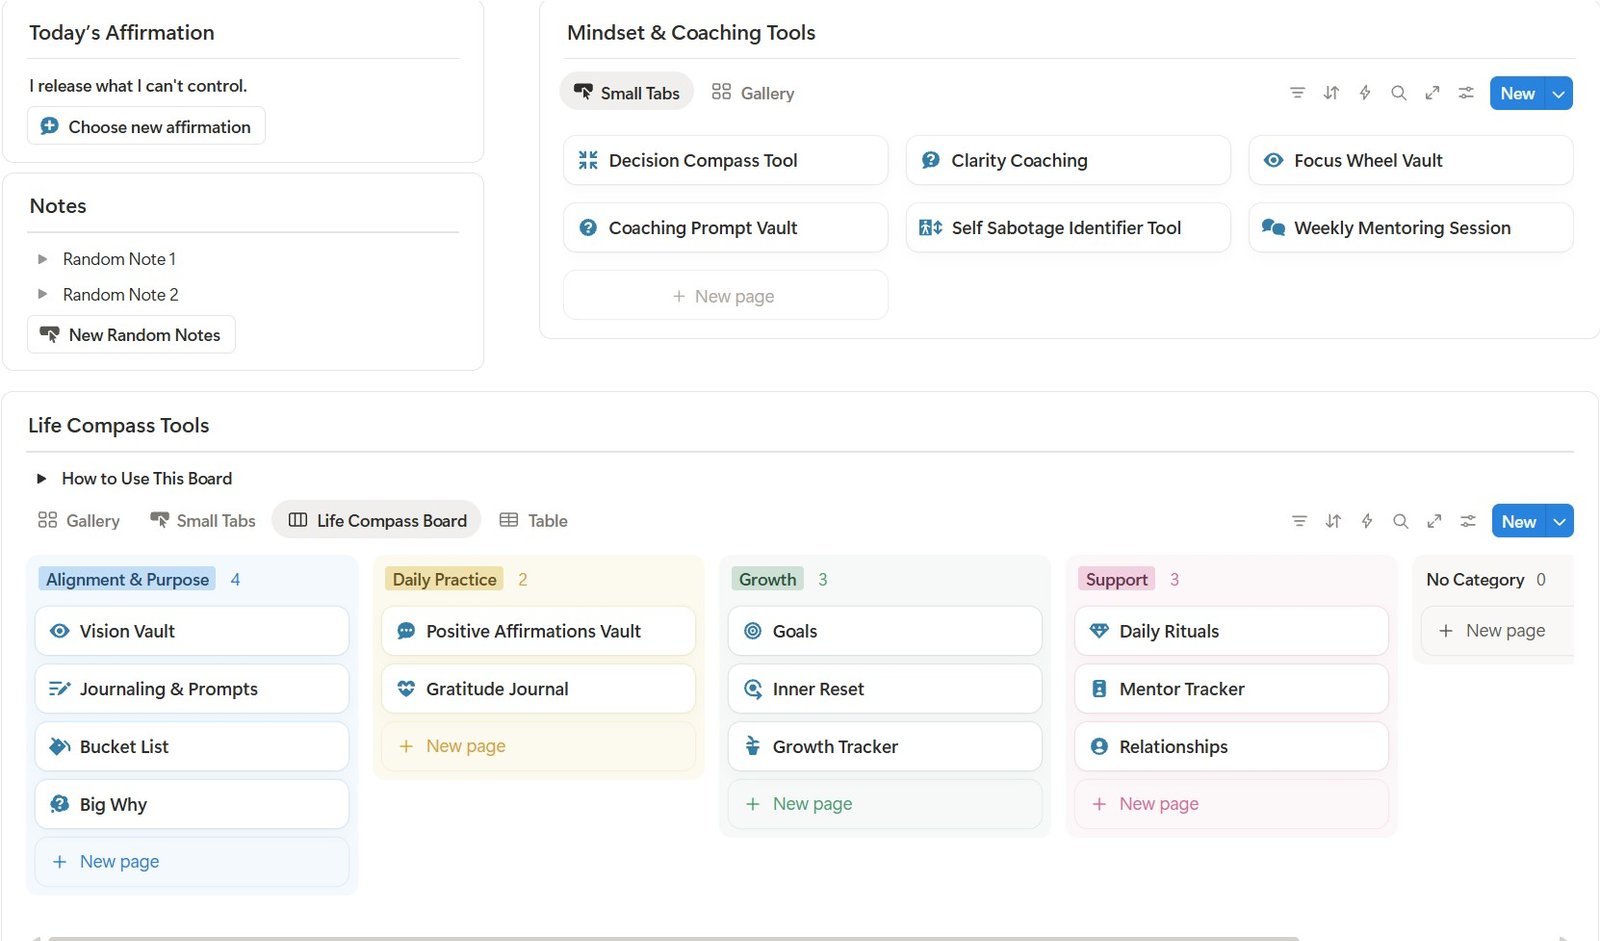
Task: Expand the Random Note 2 toggle
Action: pos(42,294)
